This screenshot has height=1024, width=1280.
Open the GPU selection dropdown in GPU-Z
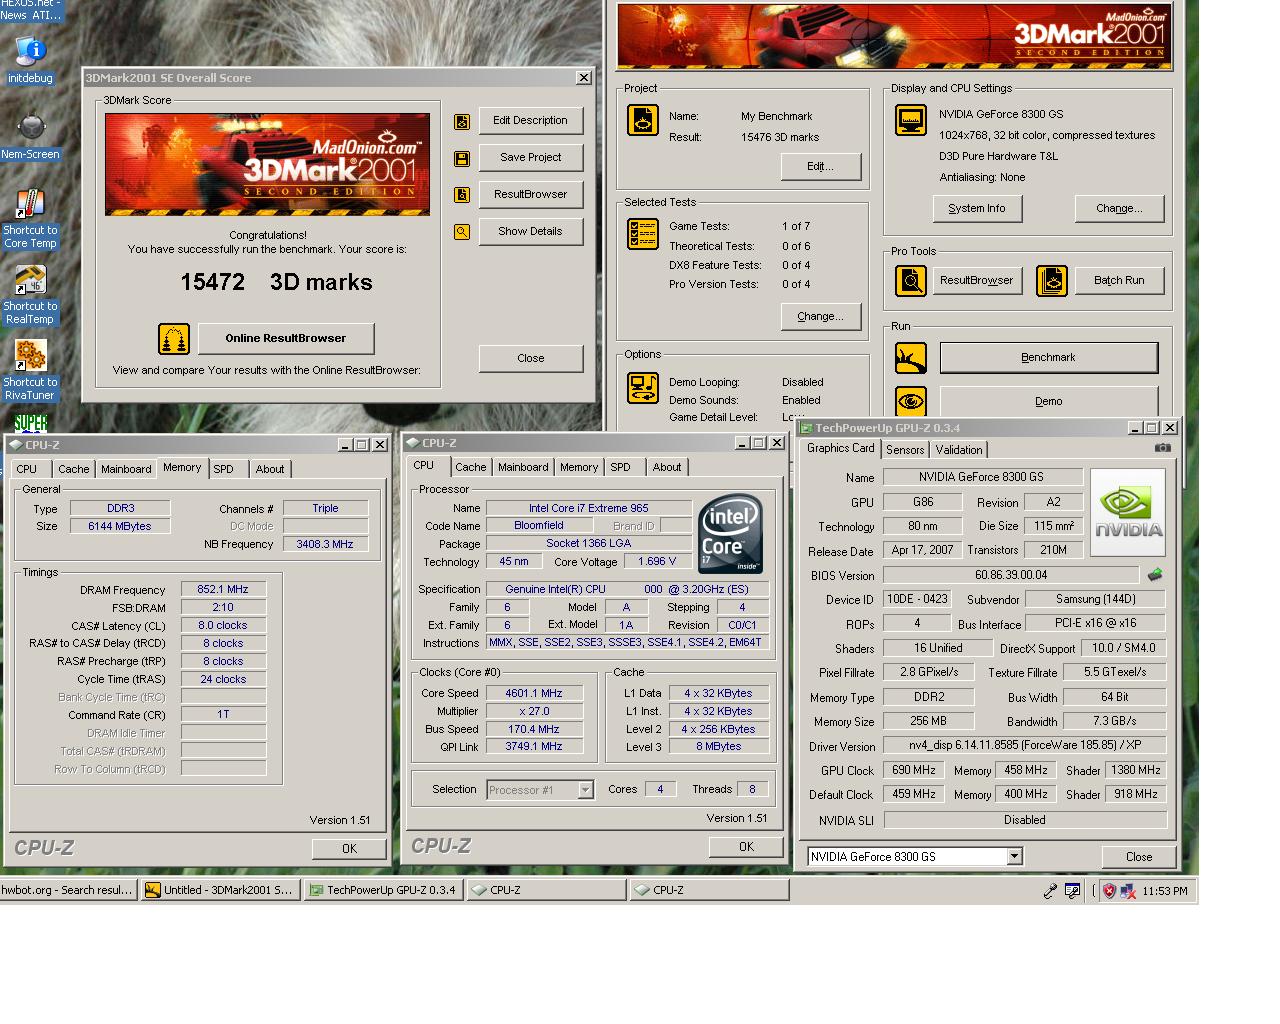1014,856
